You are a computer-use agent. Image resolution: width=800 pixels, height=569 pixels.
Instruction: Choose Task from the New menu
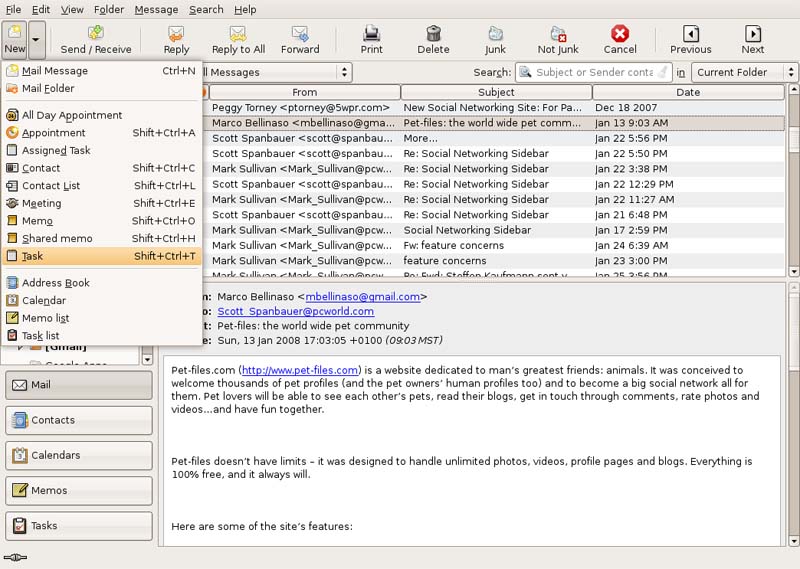tap(33, 256)
